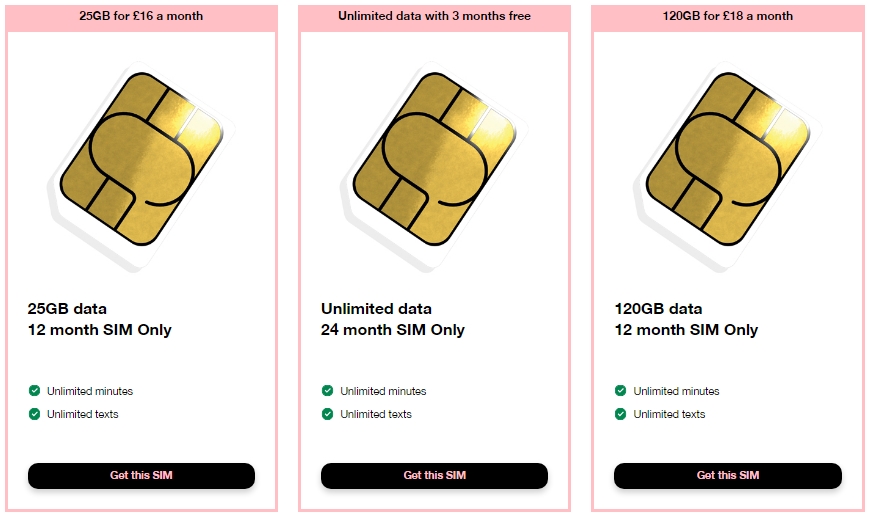
Task: Click 'Unlimited texts' text in the 120GB card
Action: 669,414
